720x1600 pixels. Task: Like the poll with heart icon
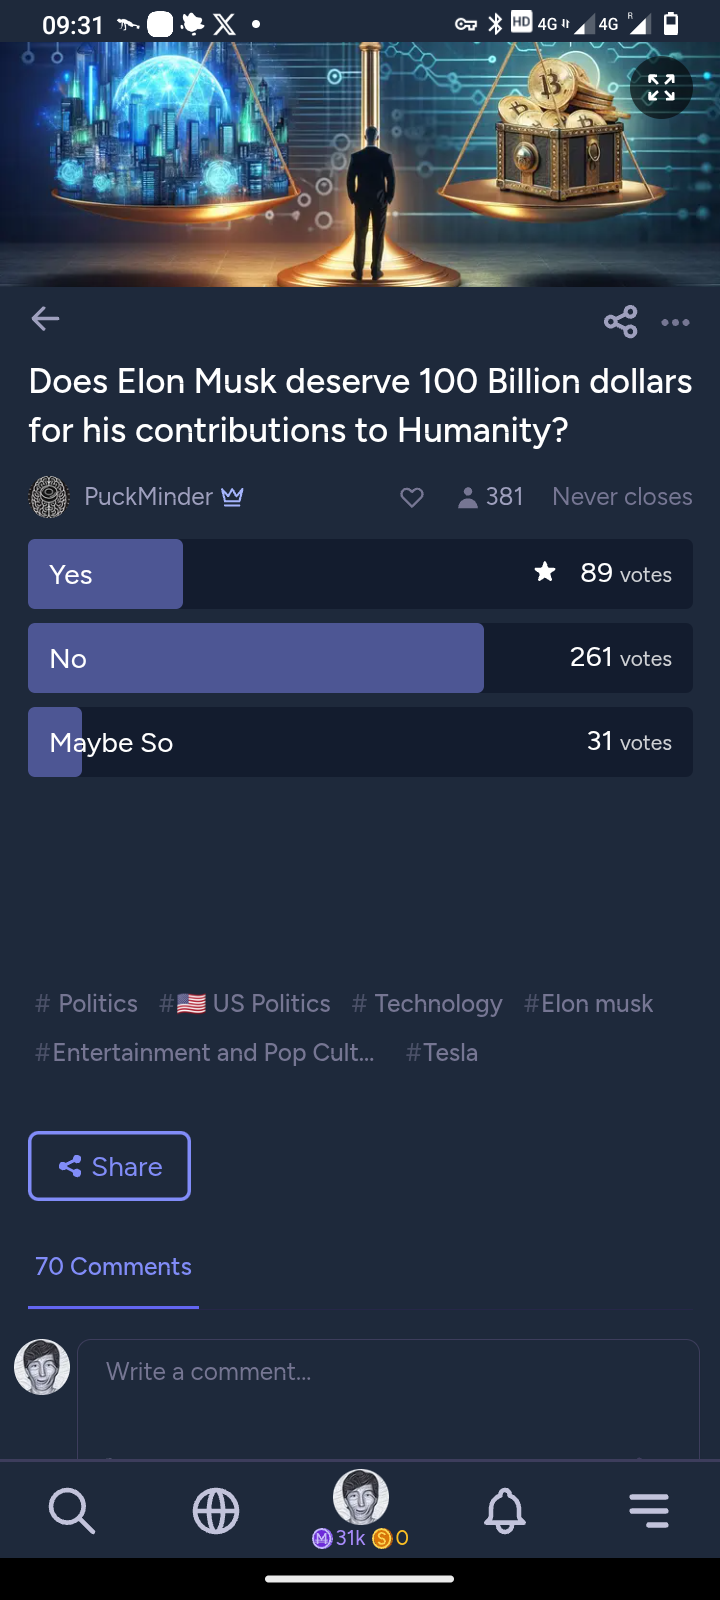coord(412,497)
